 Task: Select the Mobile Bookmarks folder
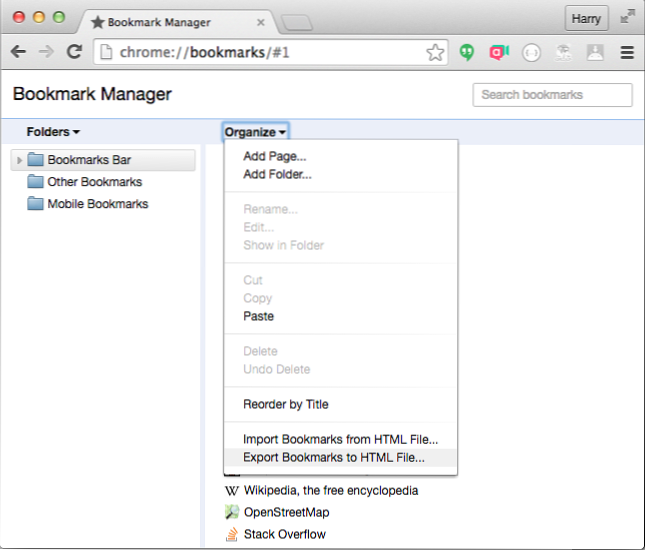tap(97, 204)
